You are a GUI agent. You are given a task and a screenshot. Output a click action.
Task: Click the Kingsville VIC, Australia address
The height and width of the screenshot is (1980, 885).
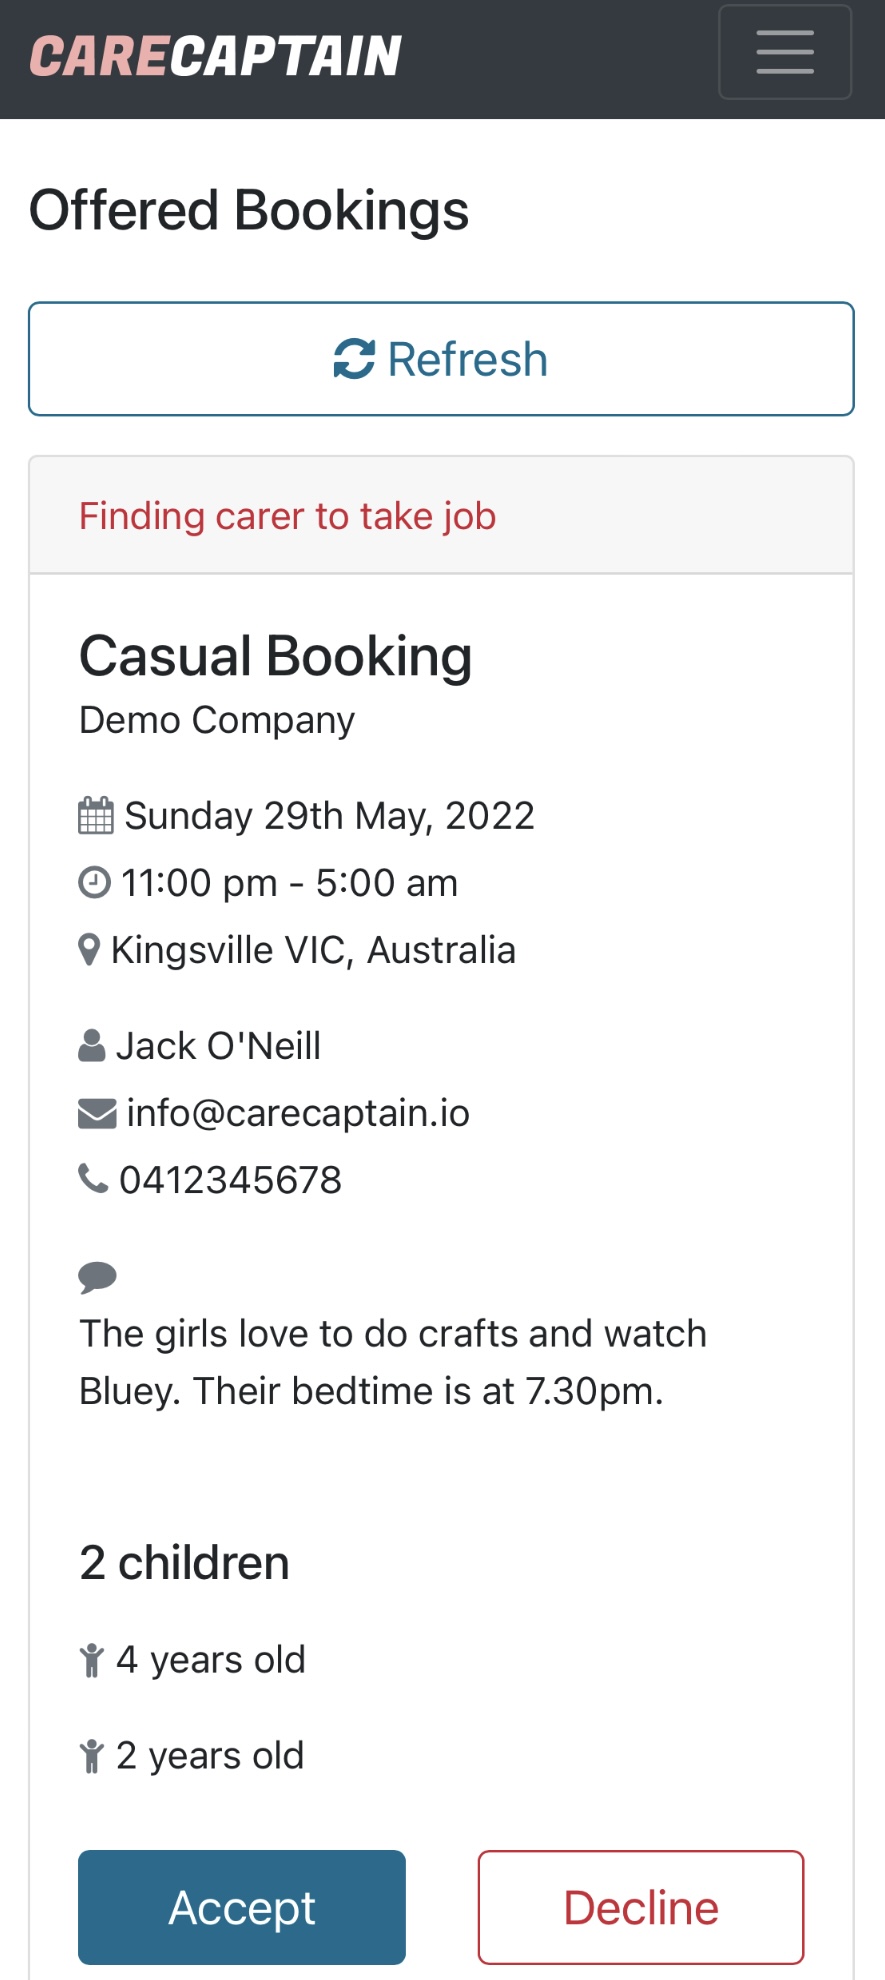(x=313, y=950)
